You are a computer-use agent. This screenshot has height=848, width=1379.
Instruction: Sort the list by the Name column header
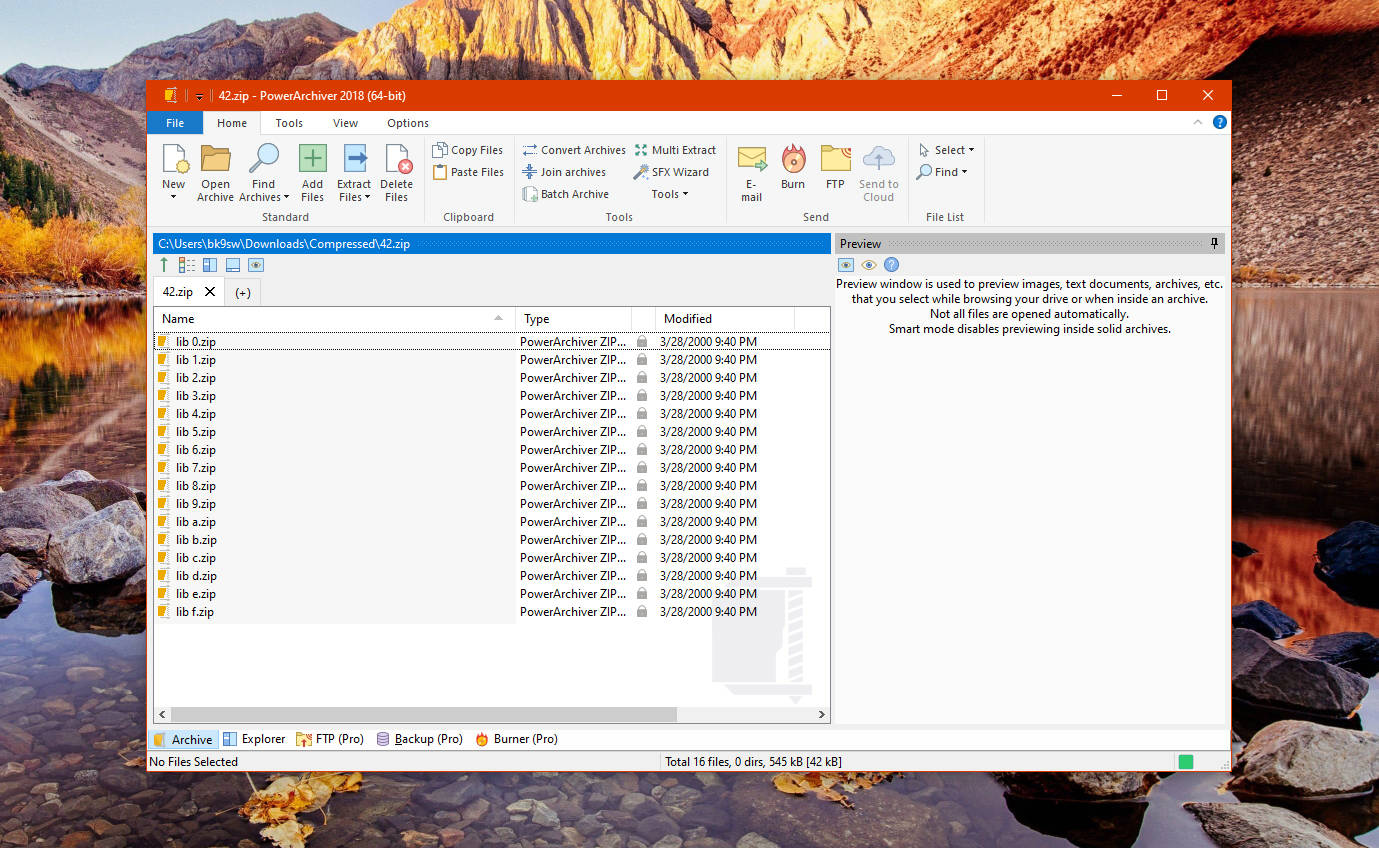coord(335,319)
